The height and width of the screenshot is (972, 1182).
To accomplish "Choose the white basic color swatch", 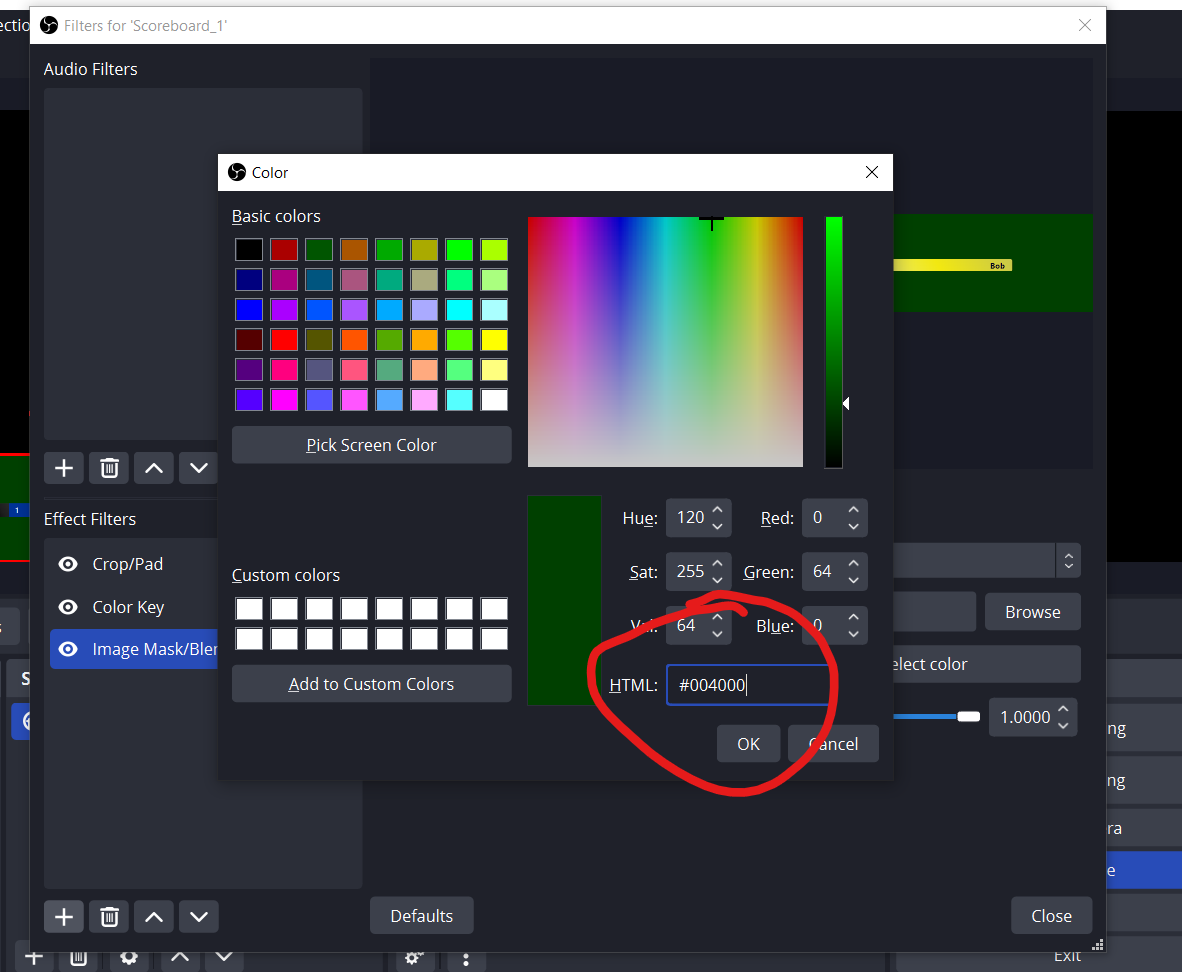I will click(494, 400).
